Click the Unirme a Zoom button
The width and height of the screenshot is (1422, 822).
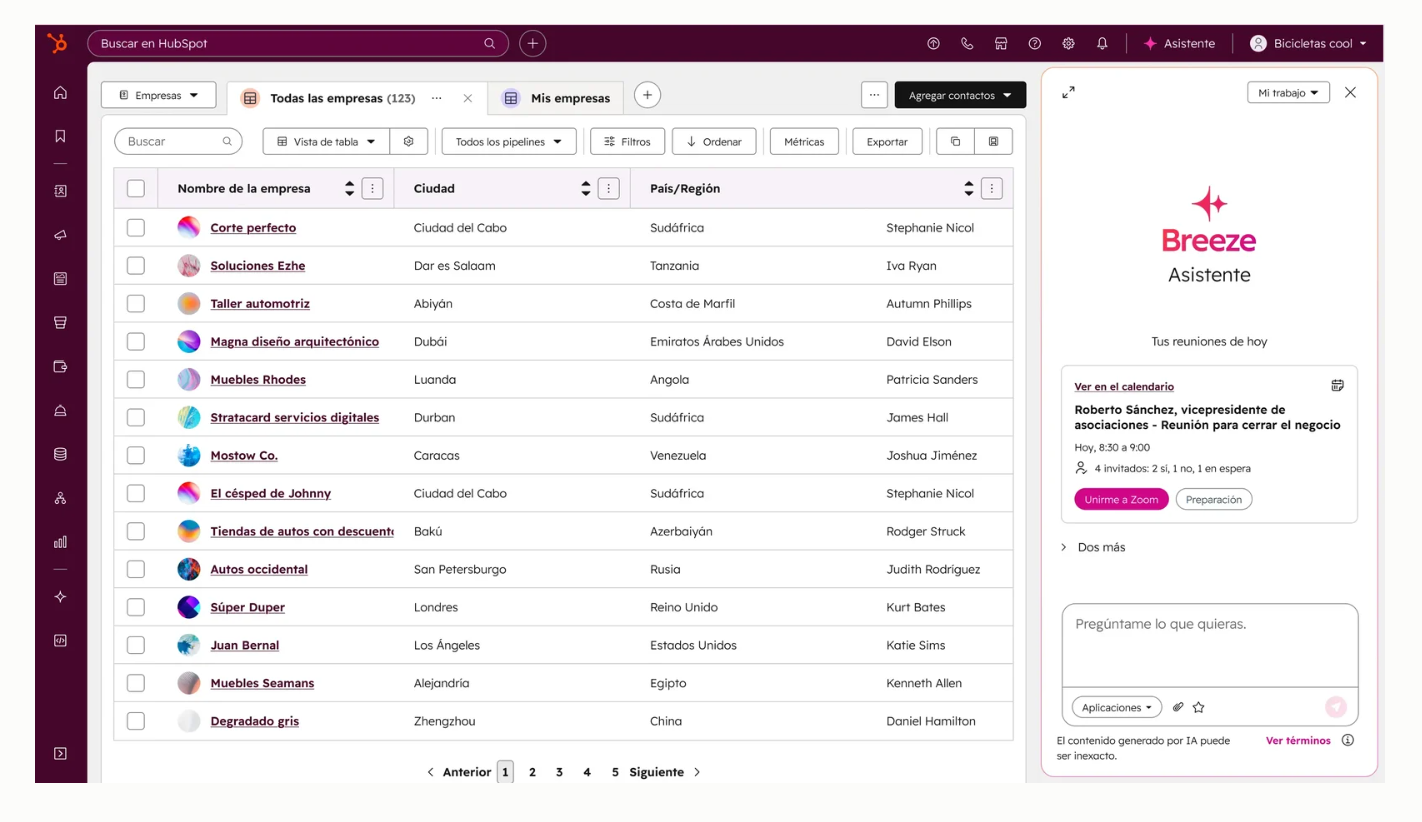coord(1120,499)
